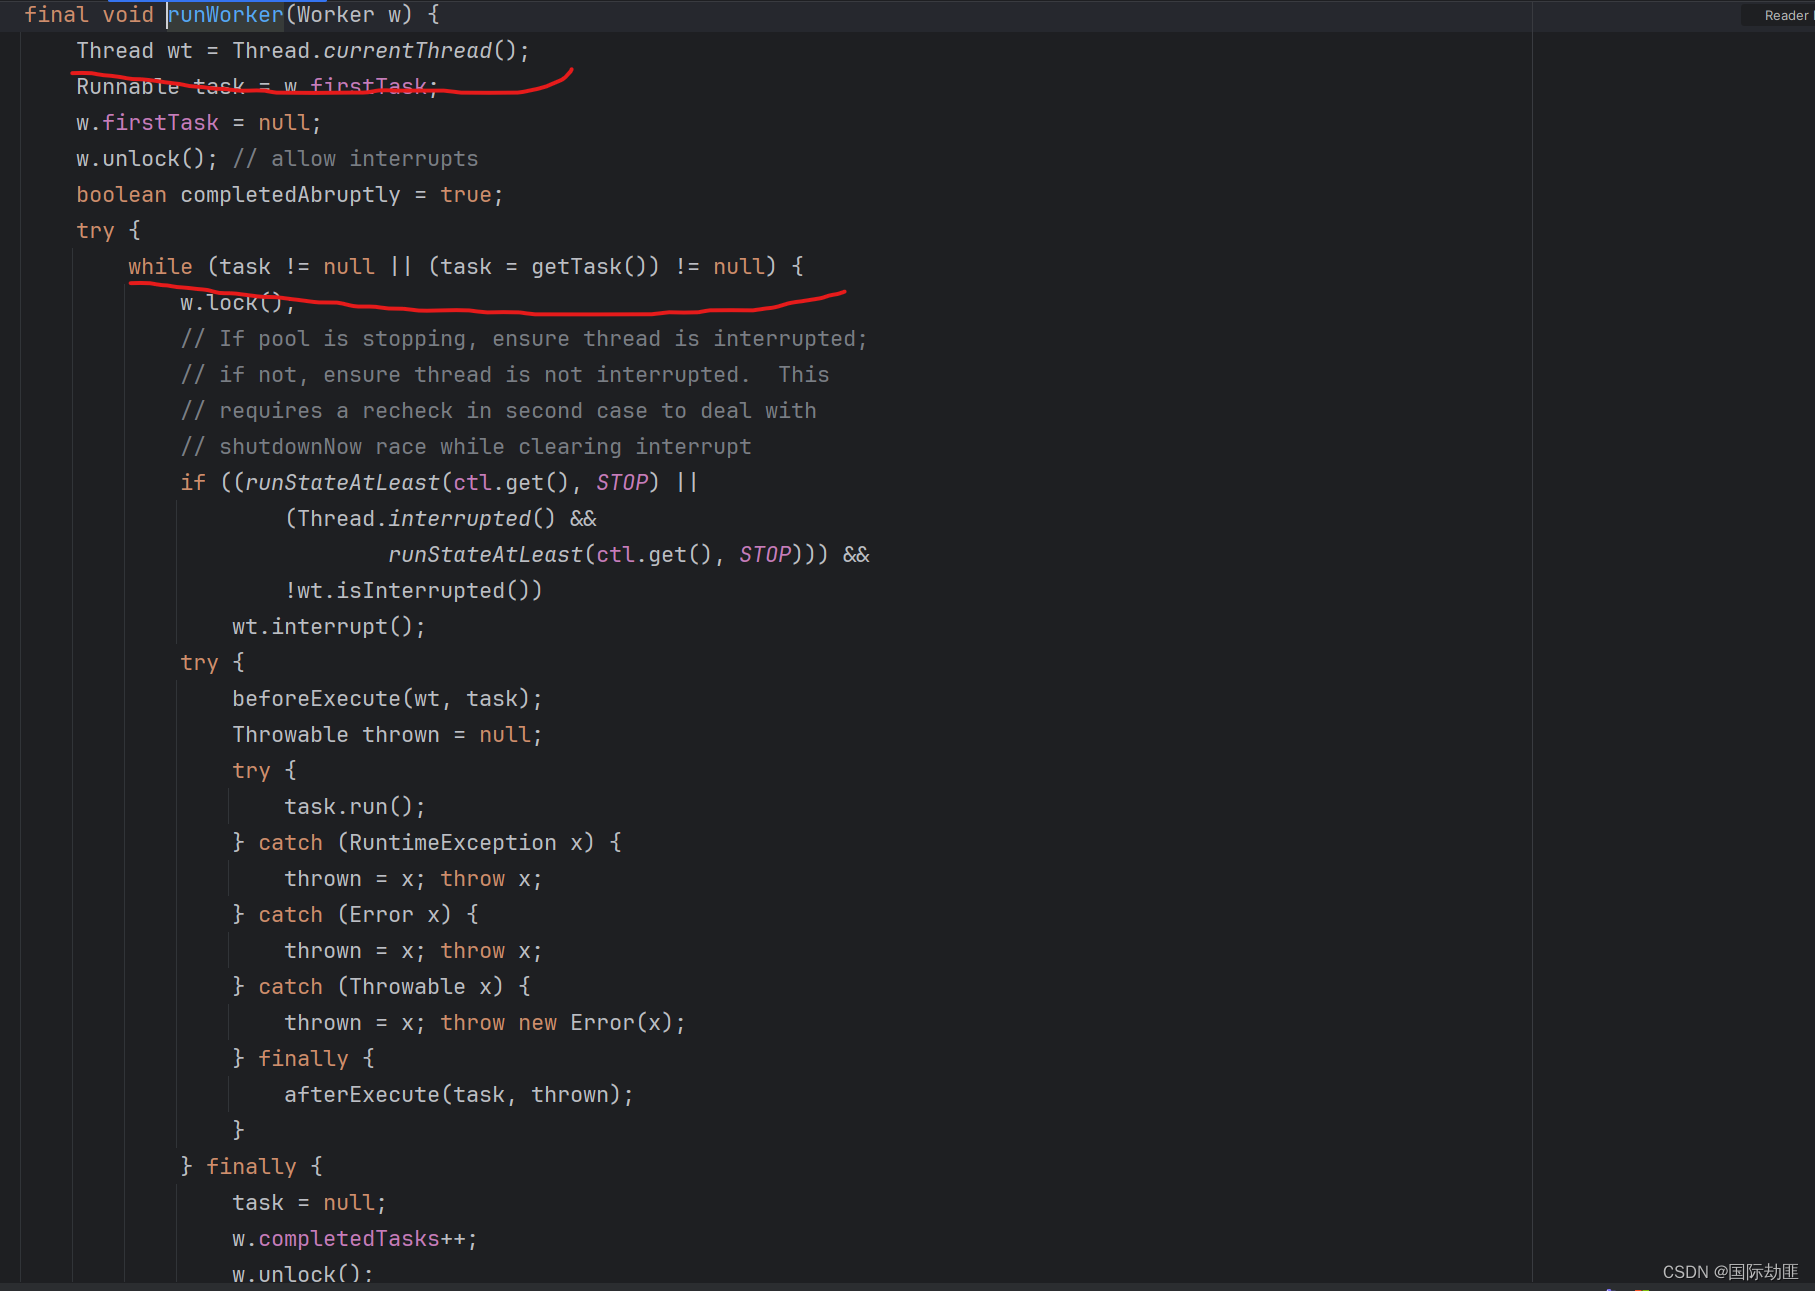Click 'w.unlock(); // allow interrupts' line
Image resolution: width=1815 pixels, height=1291 pixels.
277,159
